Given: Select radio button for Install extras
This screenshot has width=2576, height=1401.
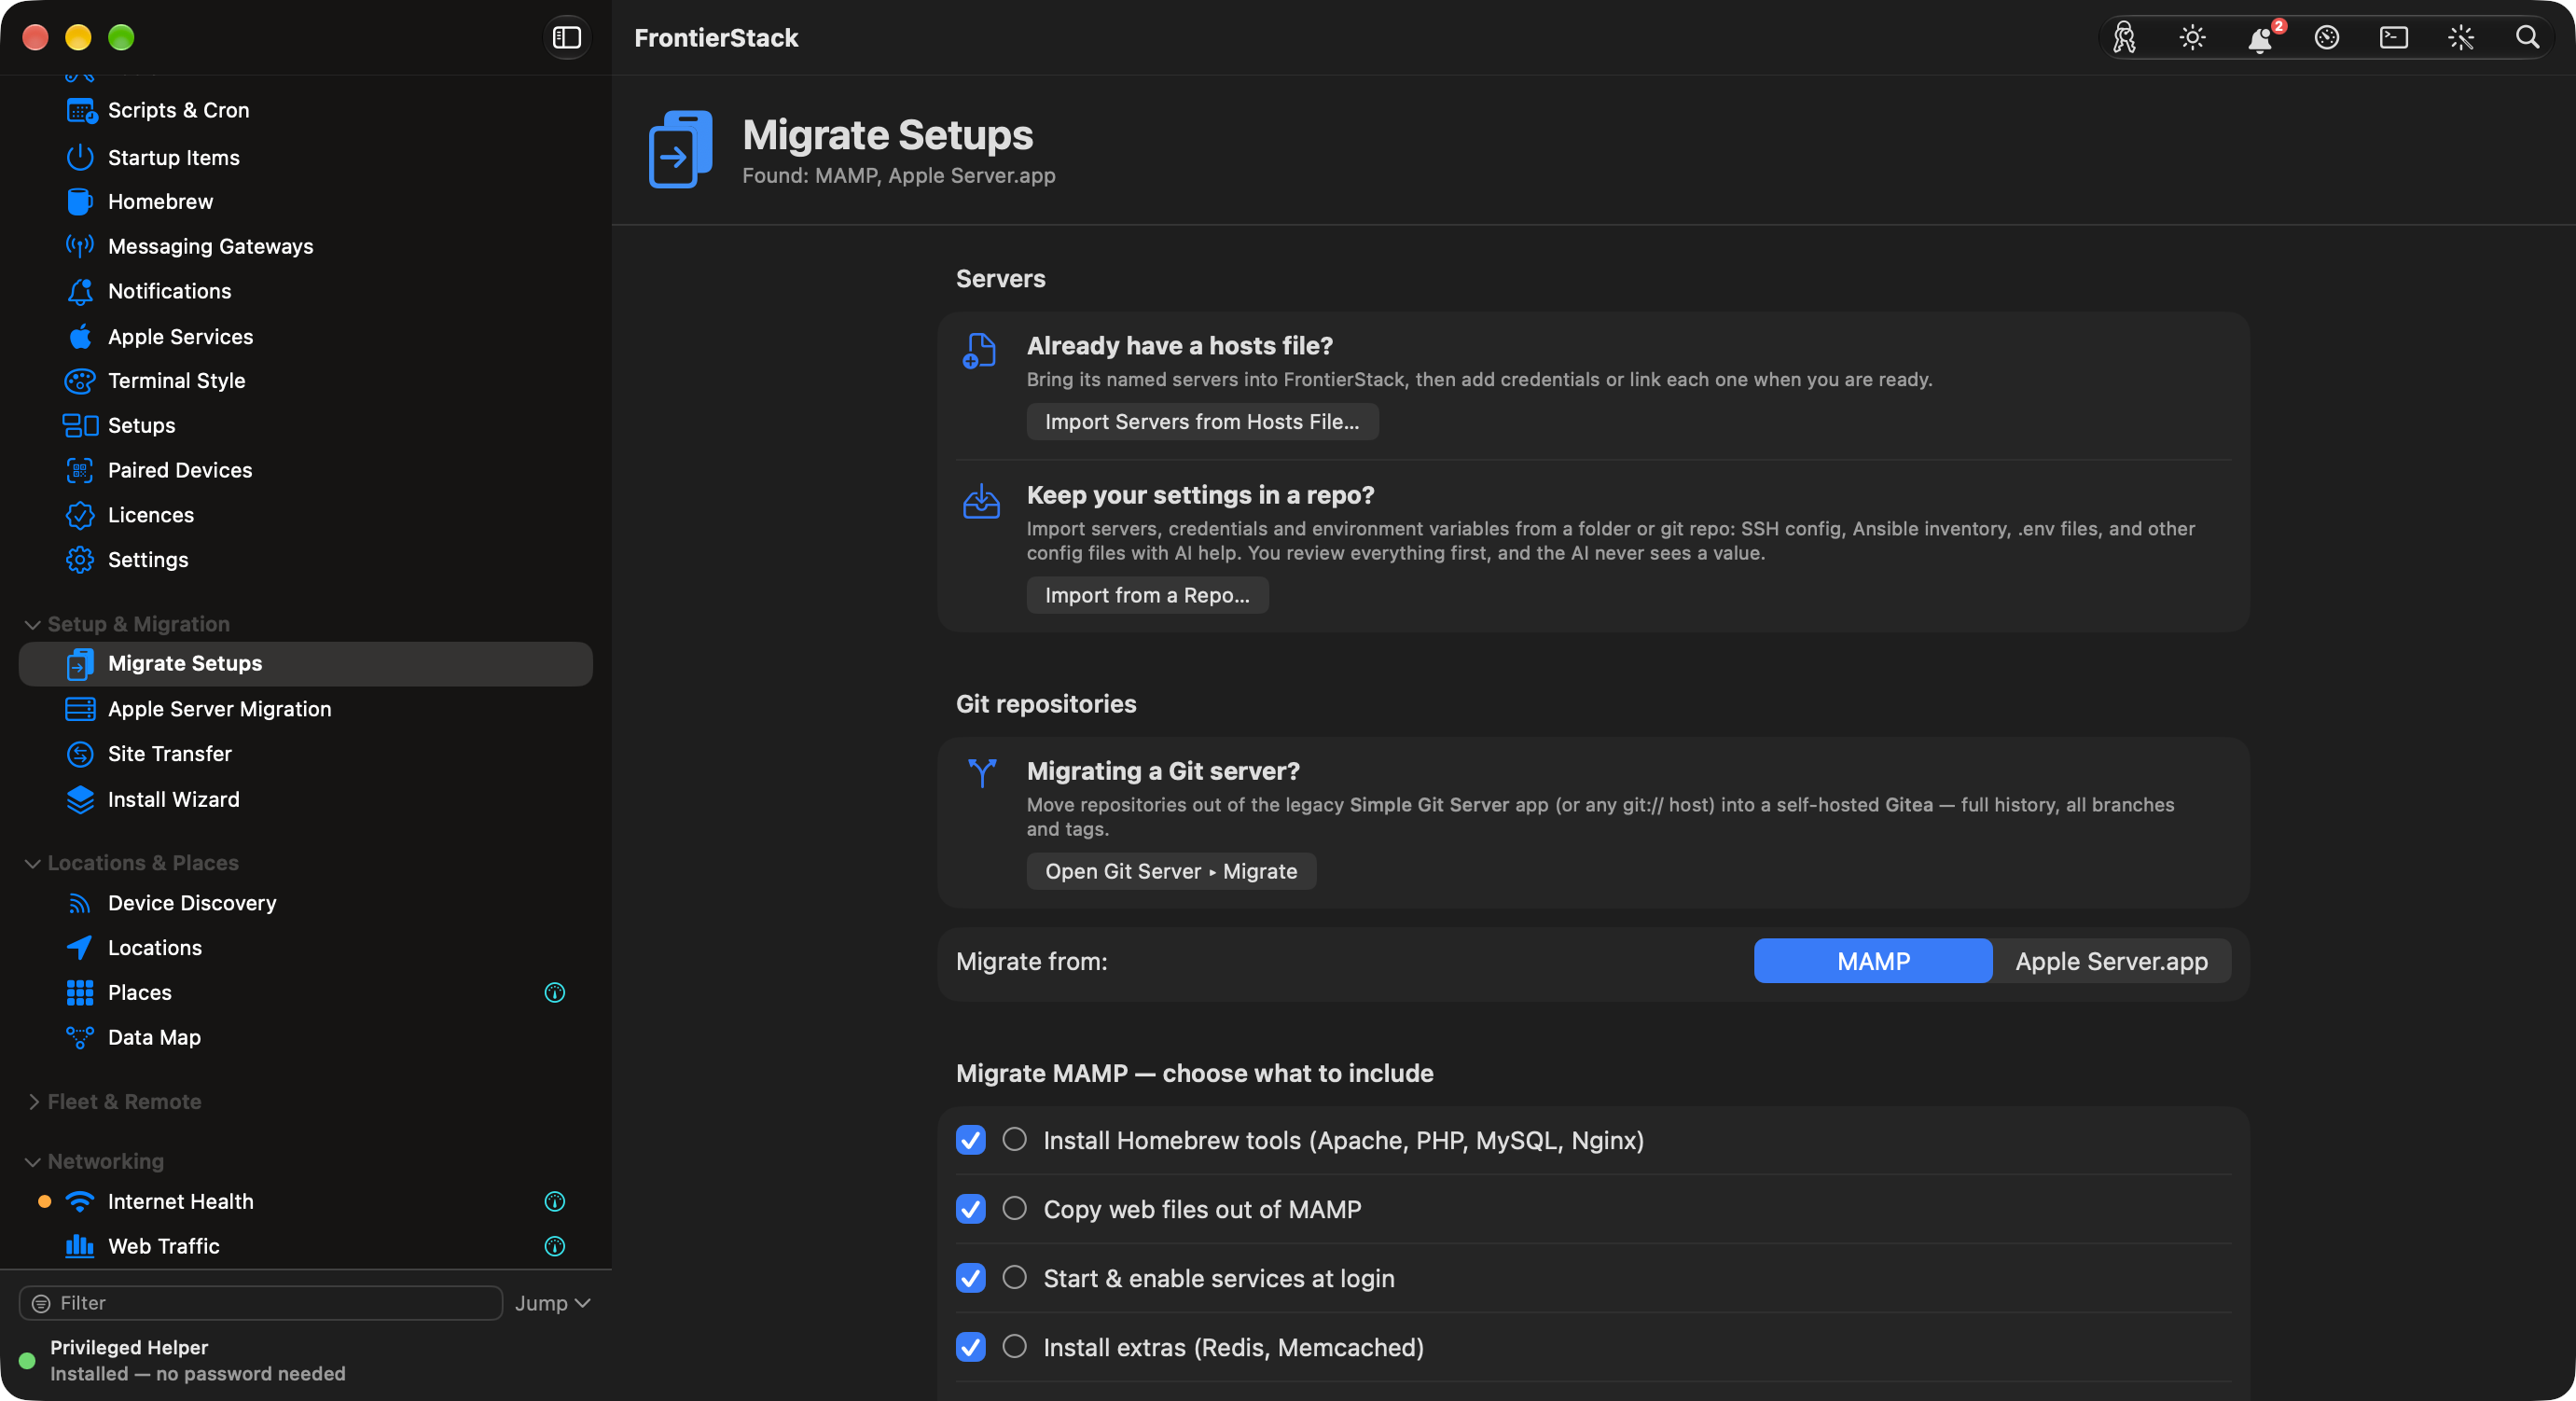Looking at the screenshot, I should tap(1014, 1347).
